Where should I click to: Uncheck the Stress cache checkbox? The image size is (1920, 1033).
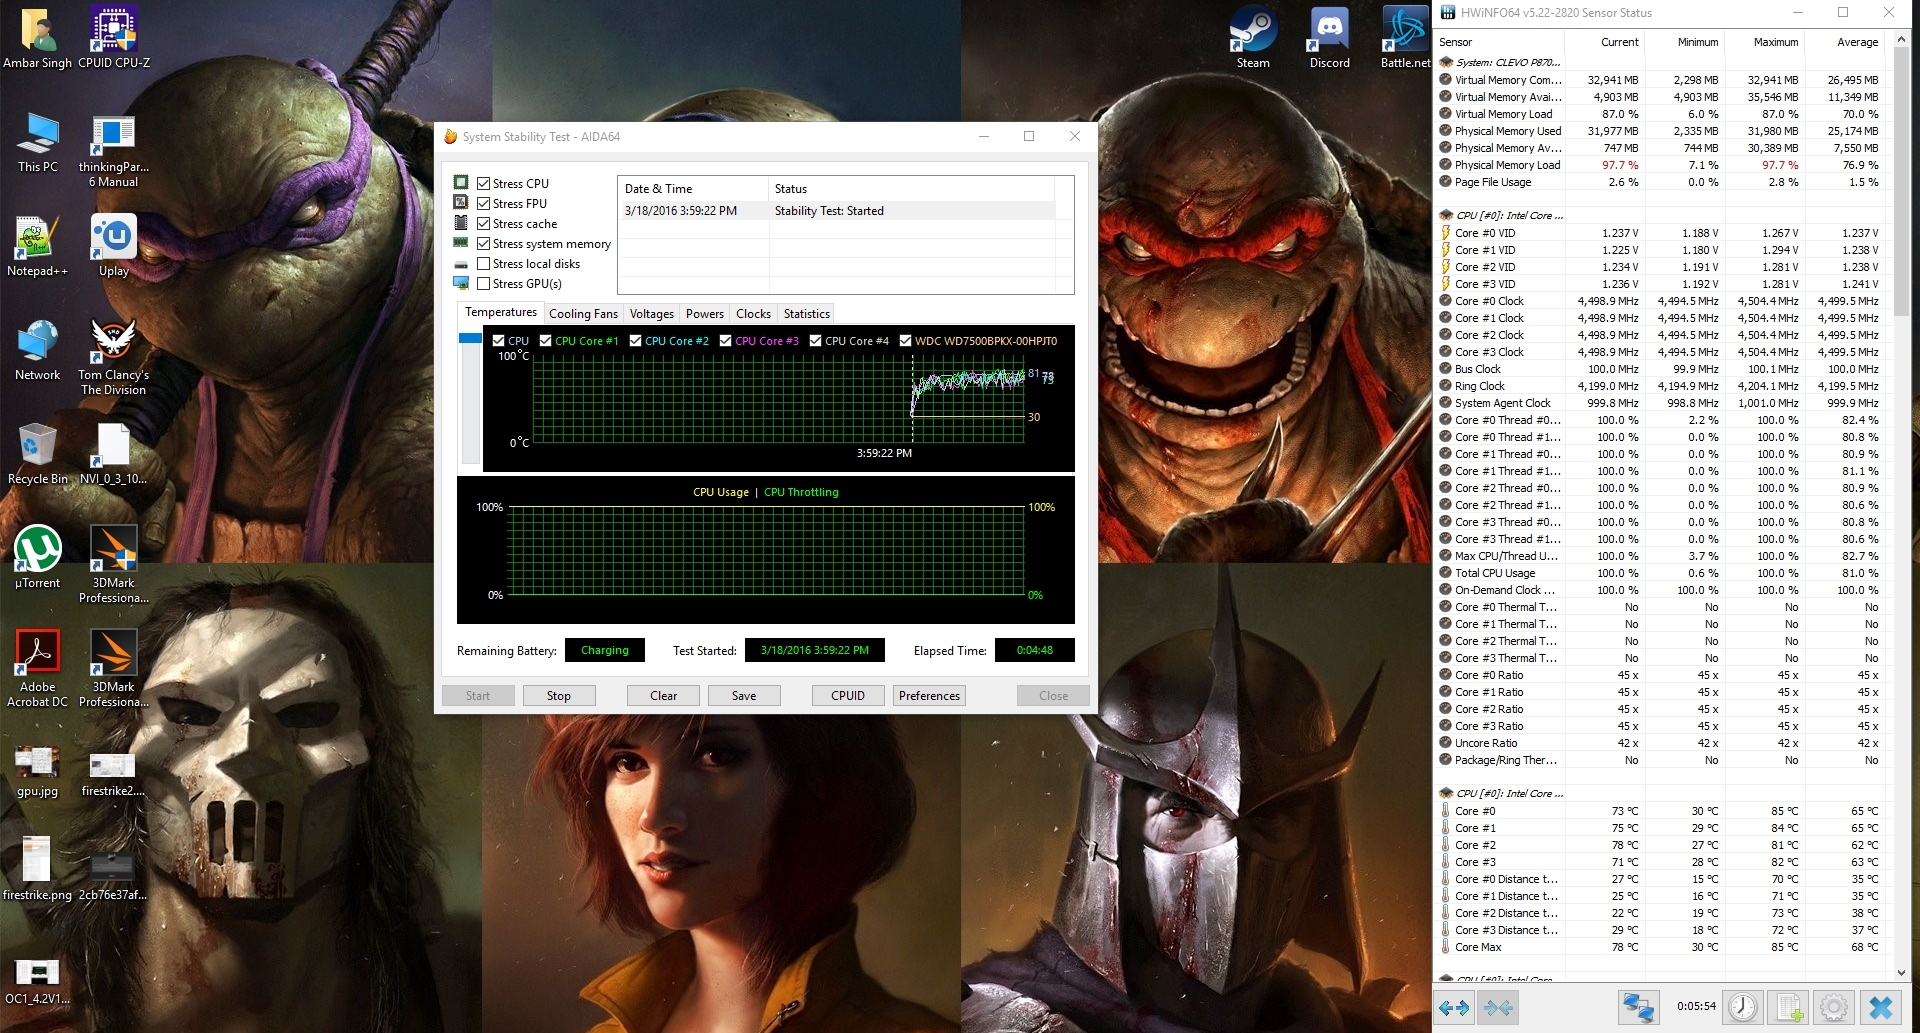(x=484, y=224)
